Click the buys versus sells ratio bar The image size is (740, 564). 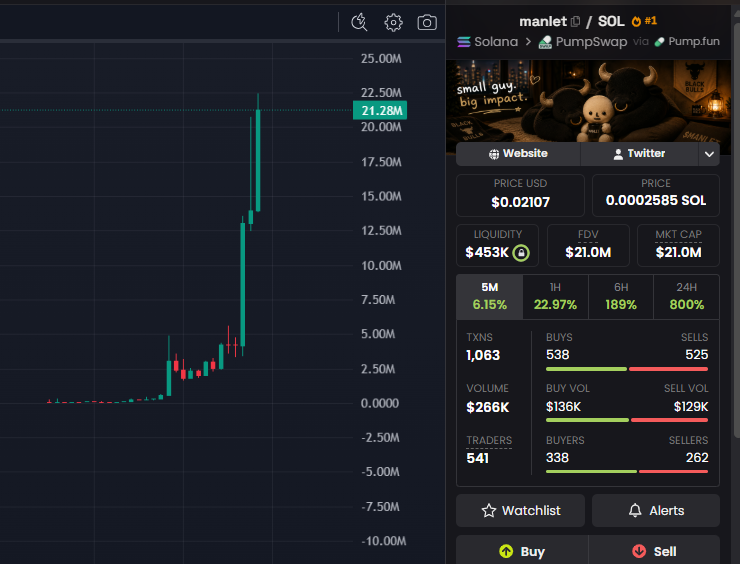[x=627, y=369]
